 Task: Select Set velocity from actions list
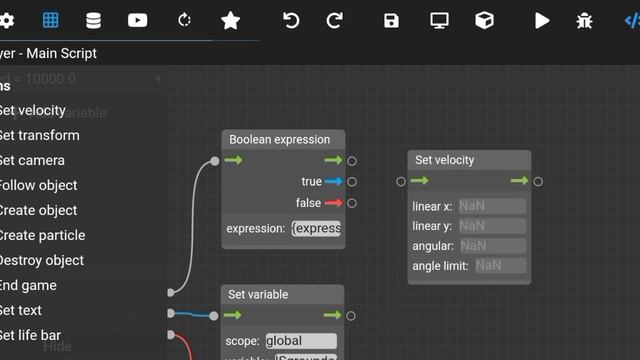pos(33,111)
